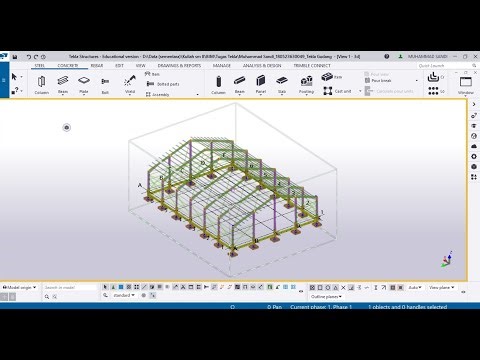Image resolution: width=480 pixels, height=360 pixels.
Task: Open the VIEW ribbon tab
Action: [x=140, y=66]
